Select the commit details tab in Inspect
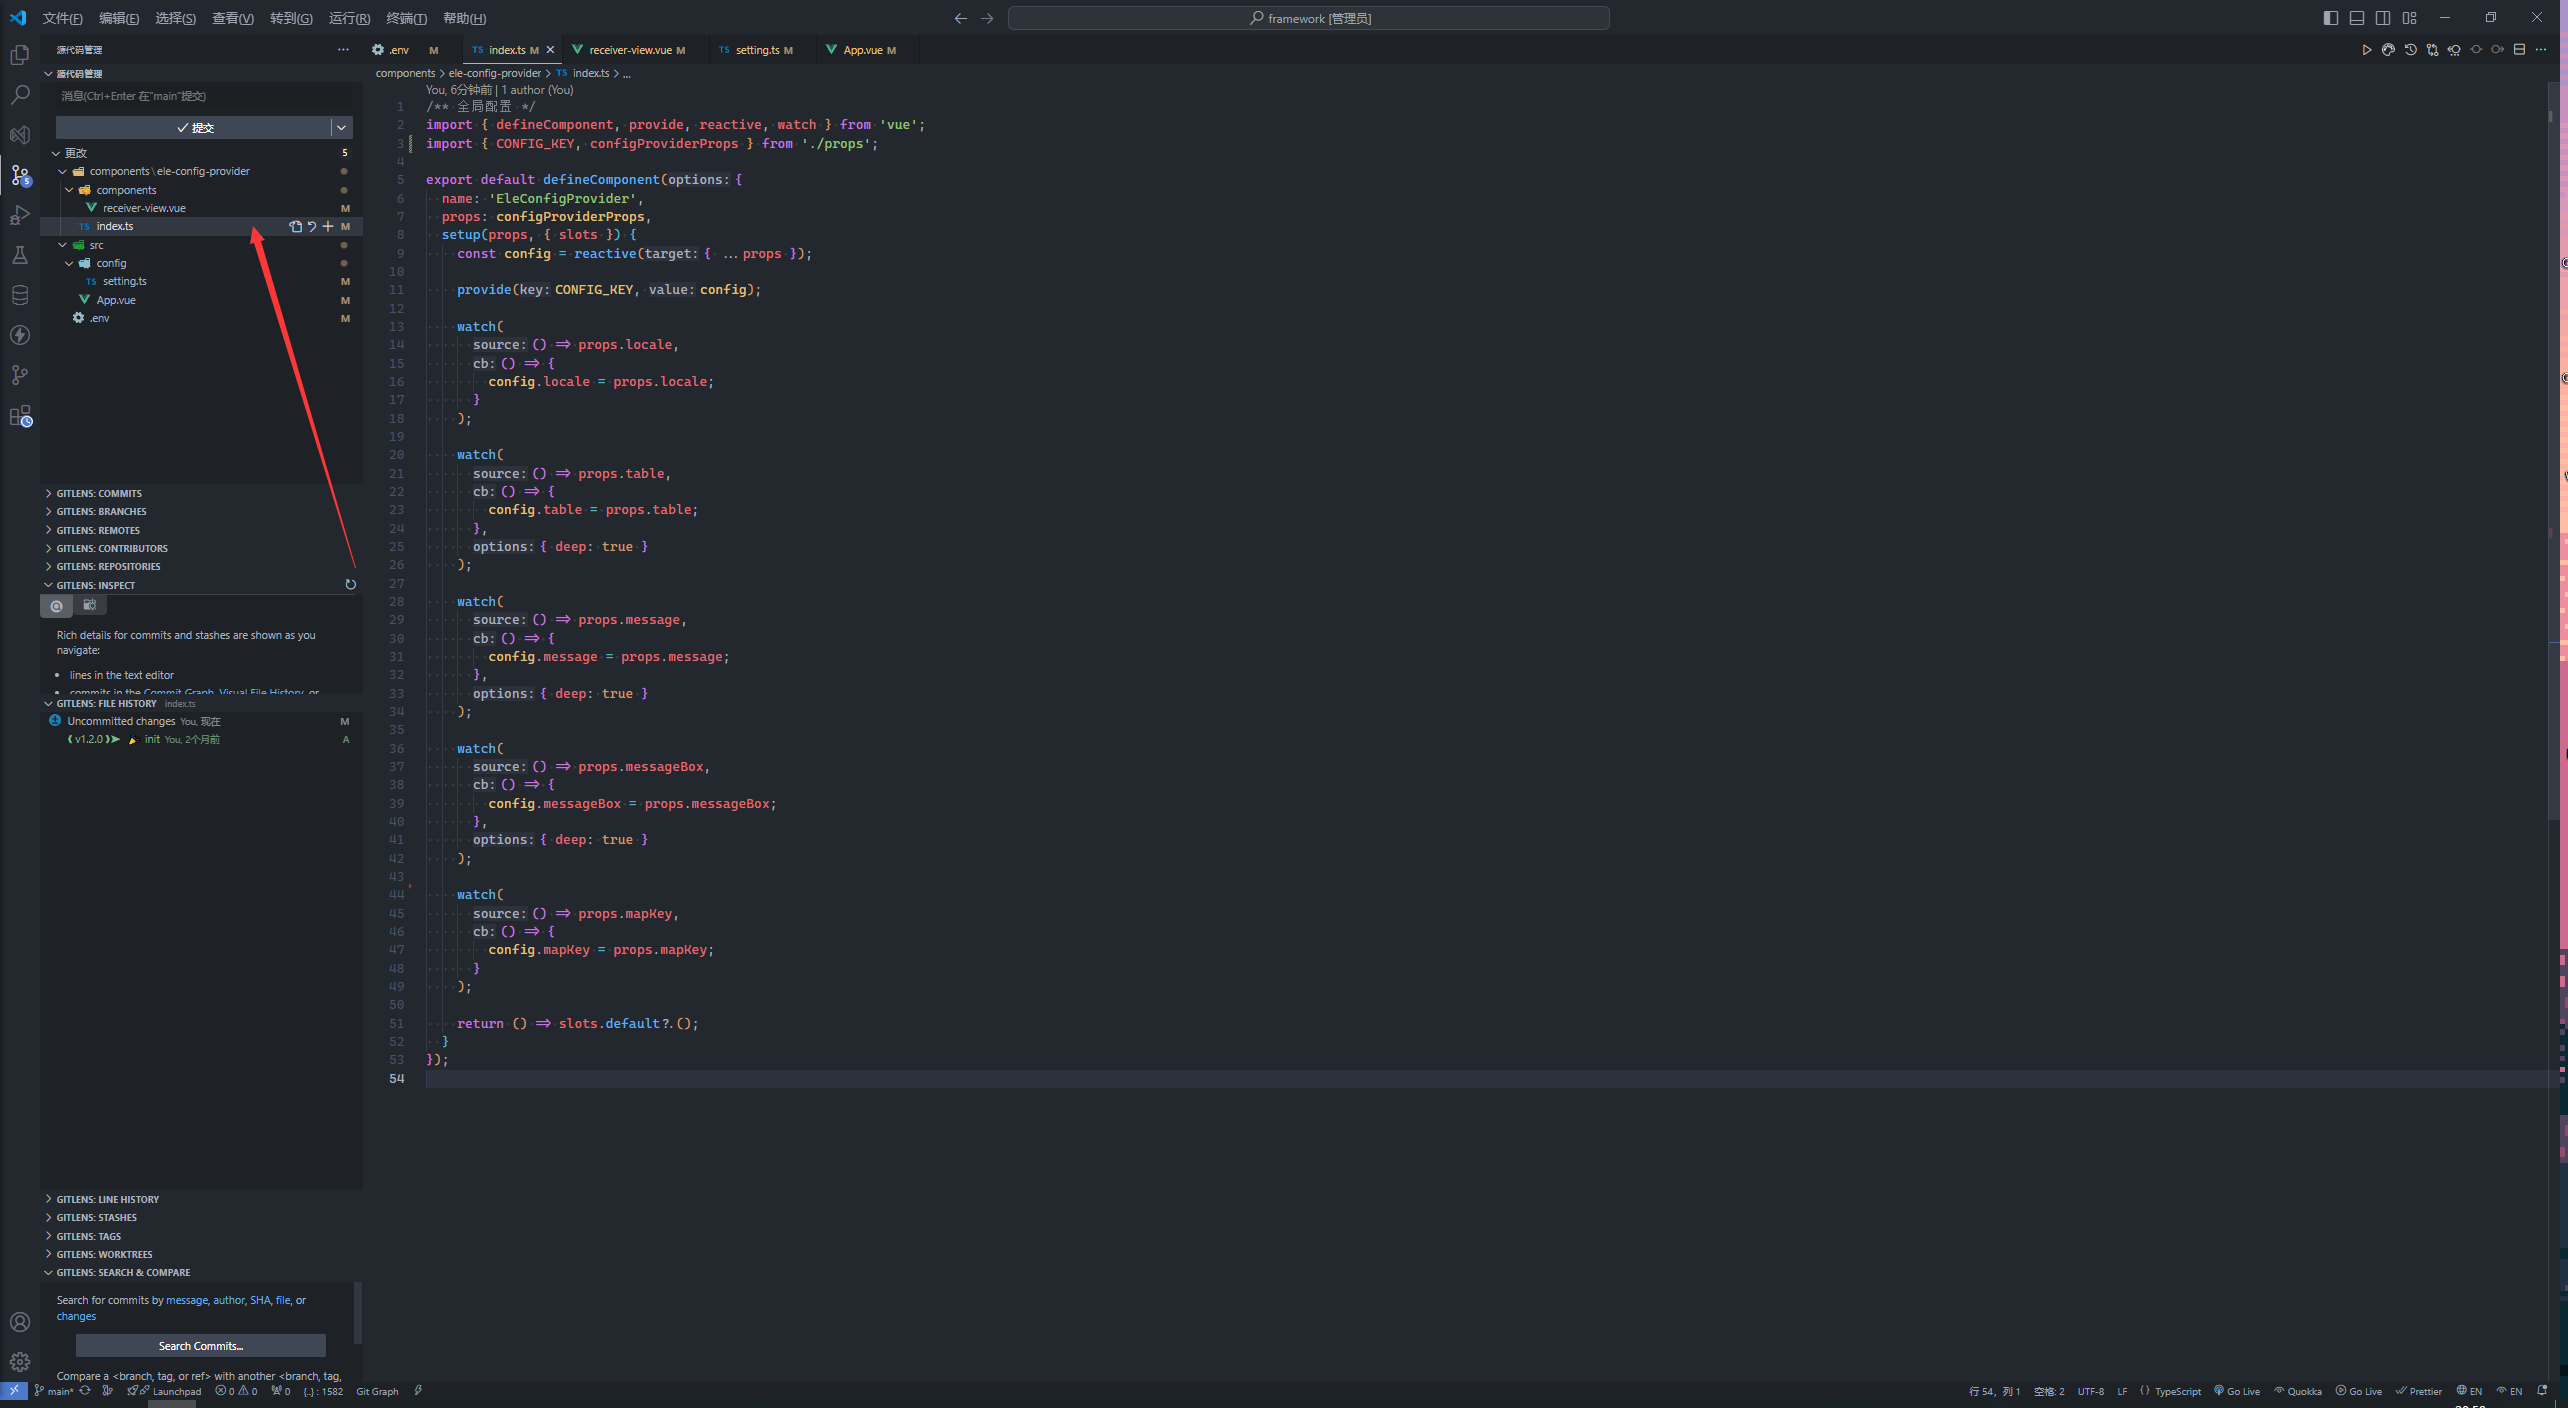 coord(57,606)
